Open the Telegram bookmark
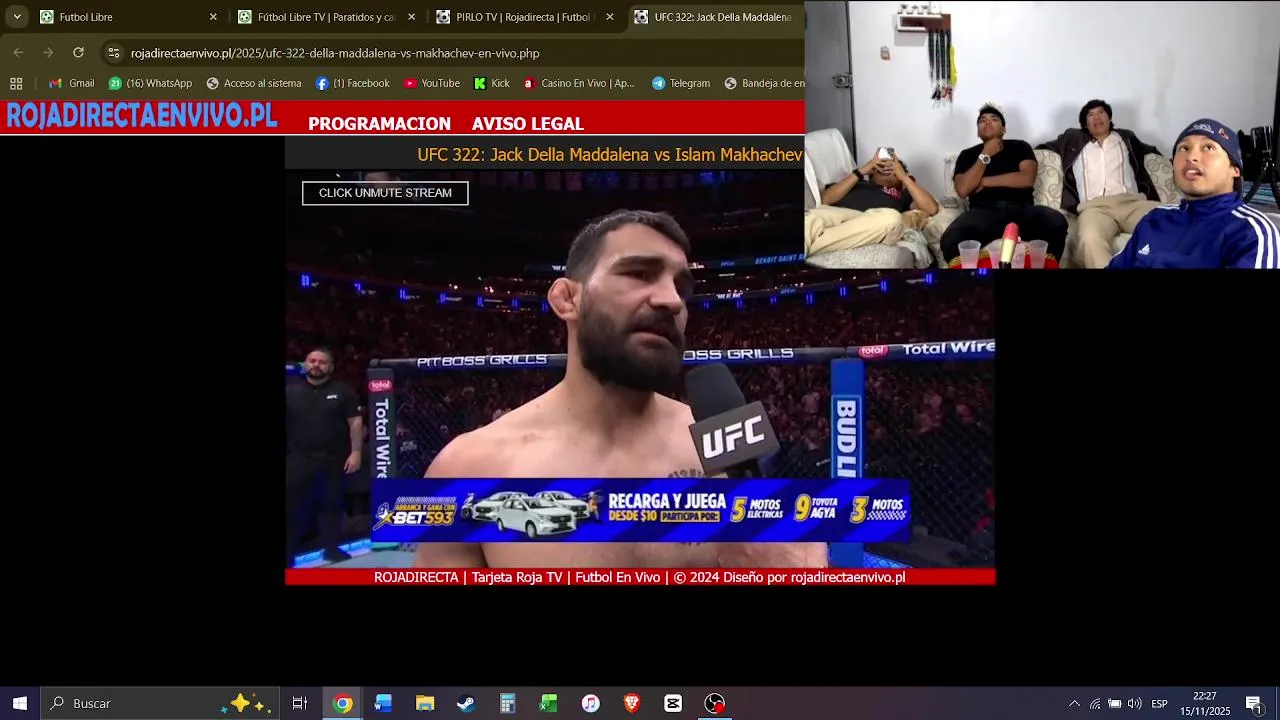Screen dimensions: 1280x720 681,83
